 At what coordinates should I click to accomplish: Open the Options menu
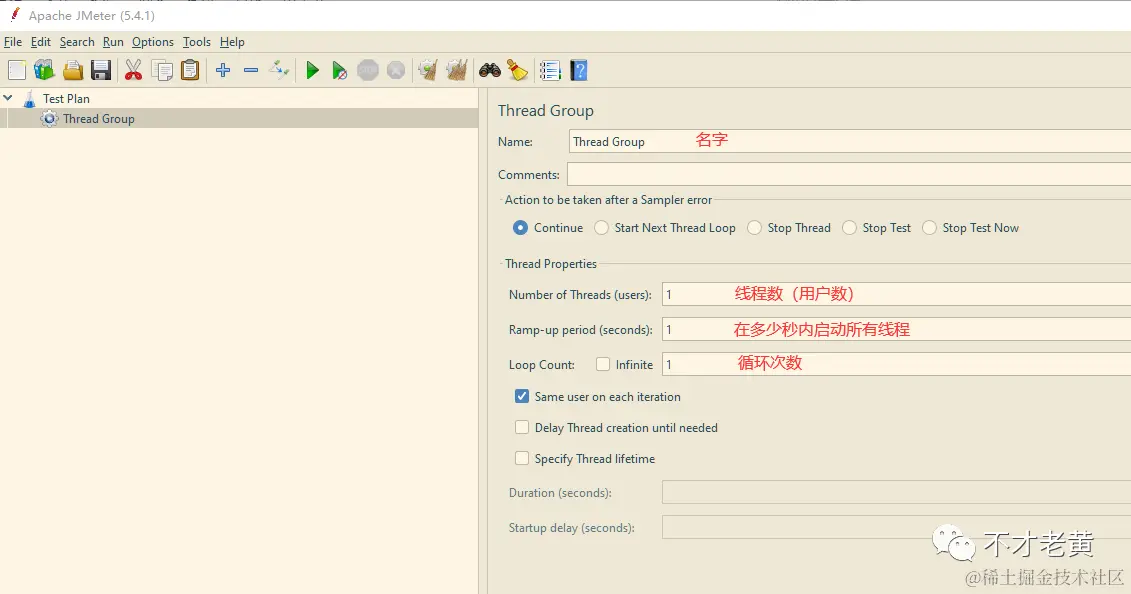click(x=153, y=42)
